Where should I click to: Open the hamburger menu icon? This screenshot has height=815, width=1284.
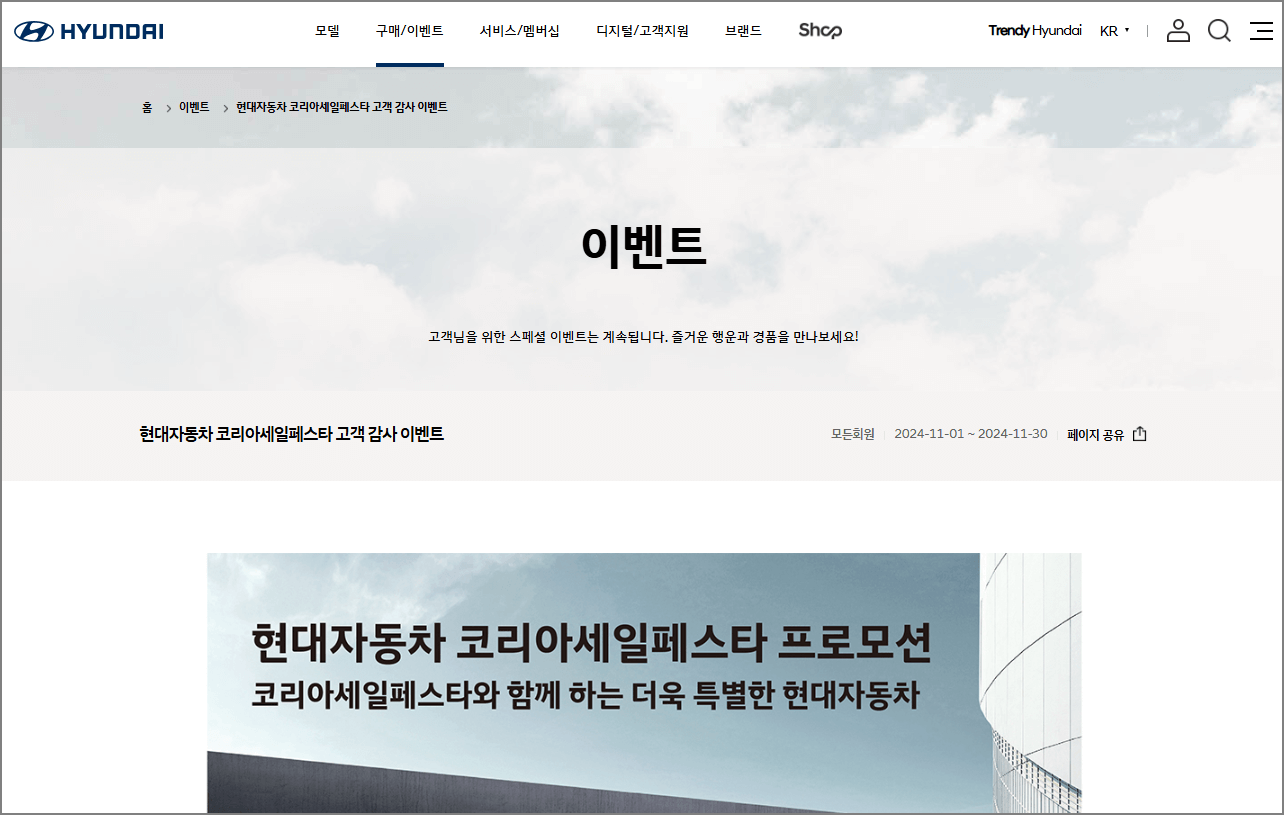click(x=1261, y=31)
